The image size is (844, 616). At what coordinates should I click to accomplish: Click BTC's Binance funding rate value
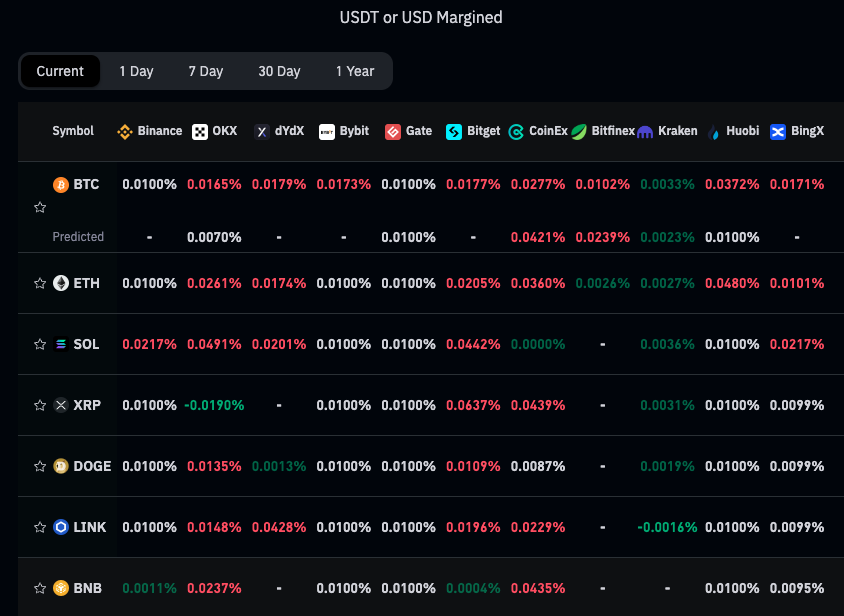point(148,184)
